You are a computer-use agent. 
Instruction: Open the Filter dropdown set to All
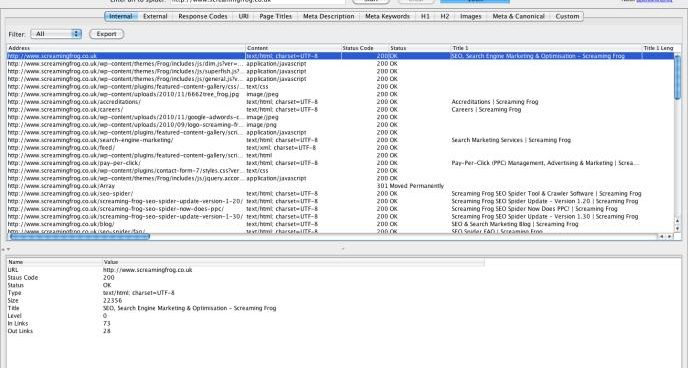point(56,34)
